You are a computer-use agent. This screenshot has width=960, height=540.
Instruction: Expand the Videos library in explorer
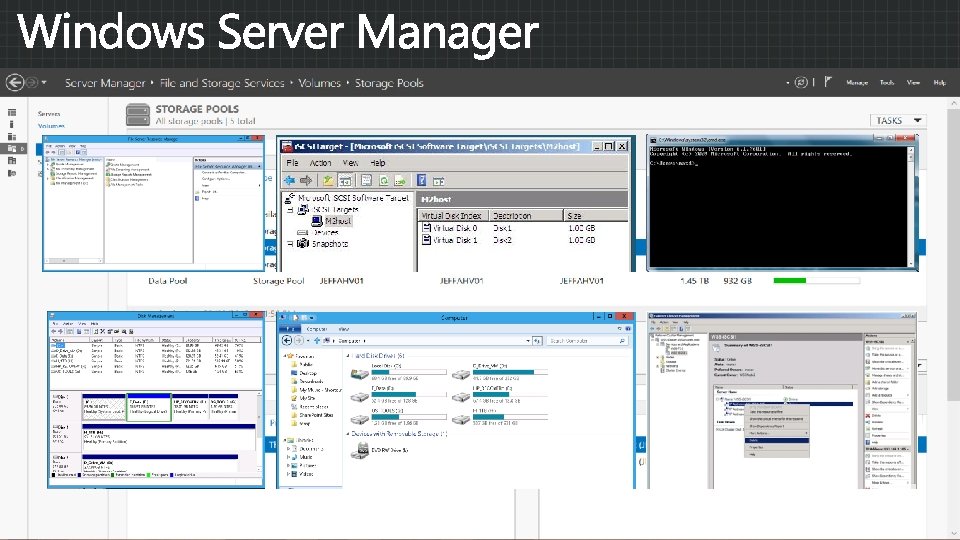288,474
